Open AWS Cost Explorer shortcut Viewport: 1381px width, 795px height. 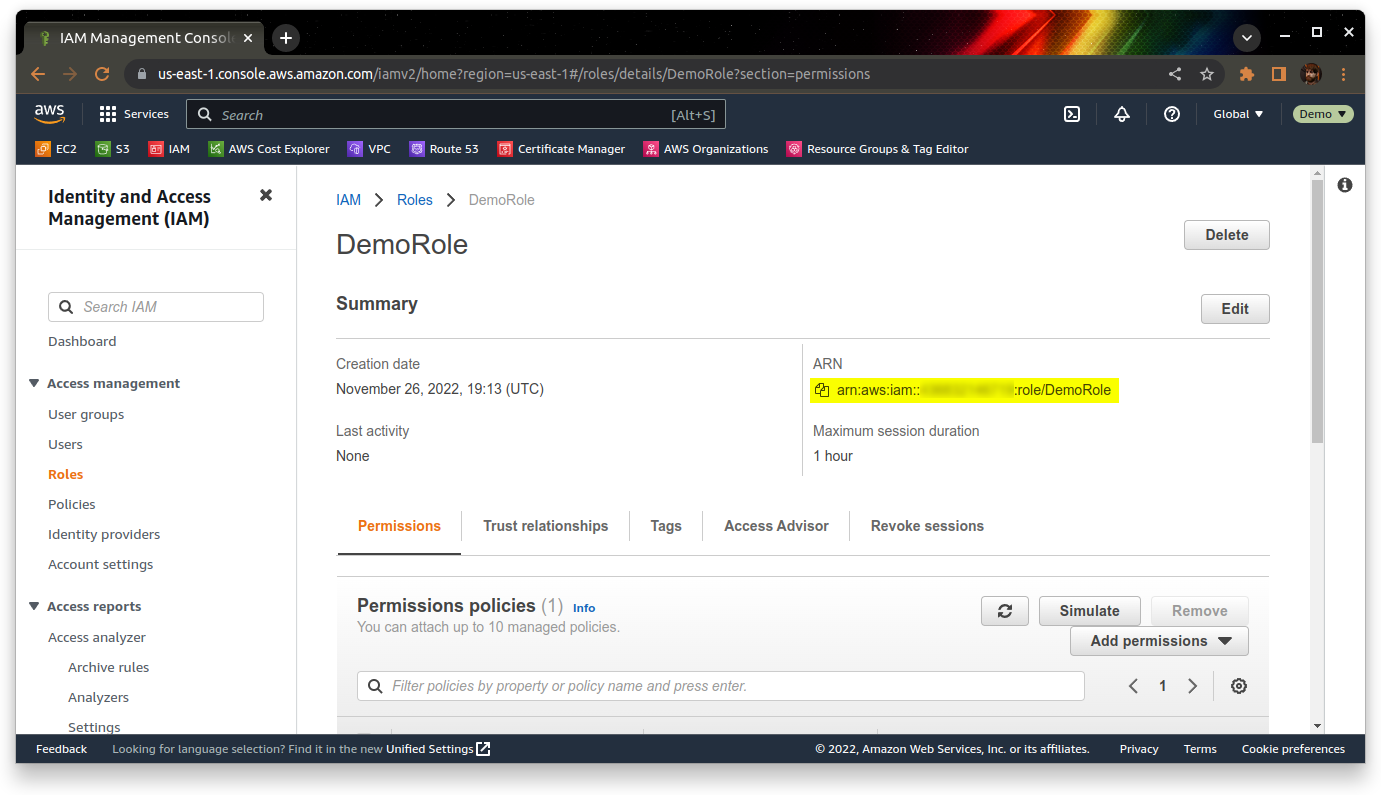pos(269,149)
